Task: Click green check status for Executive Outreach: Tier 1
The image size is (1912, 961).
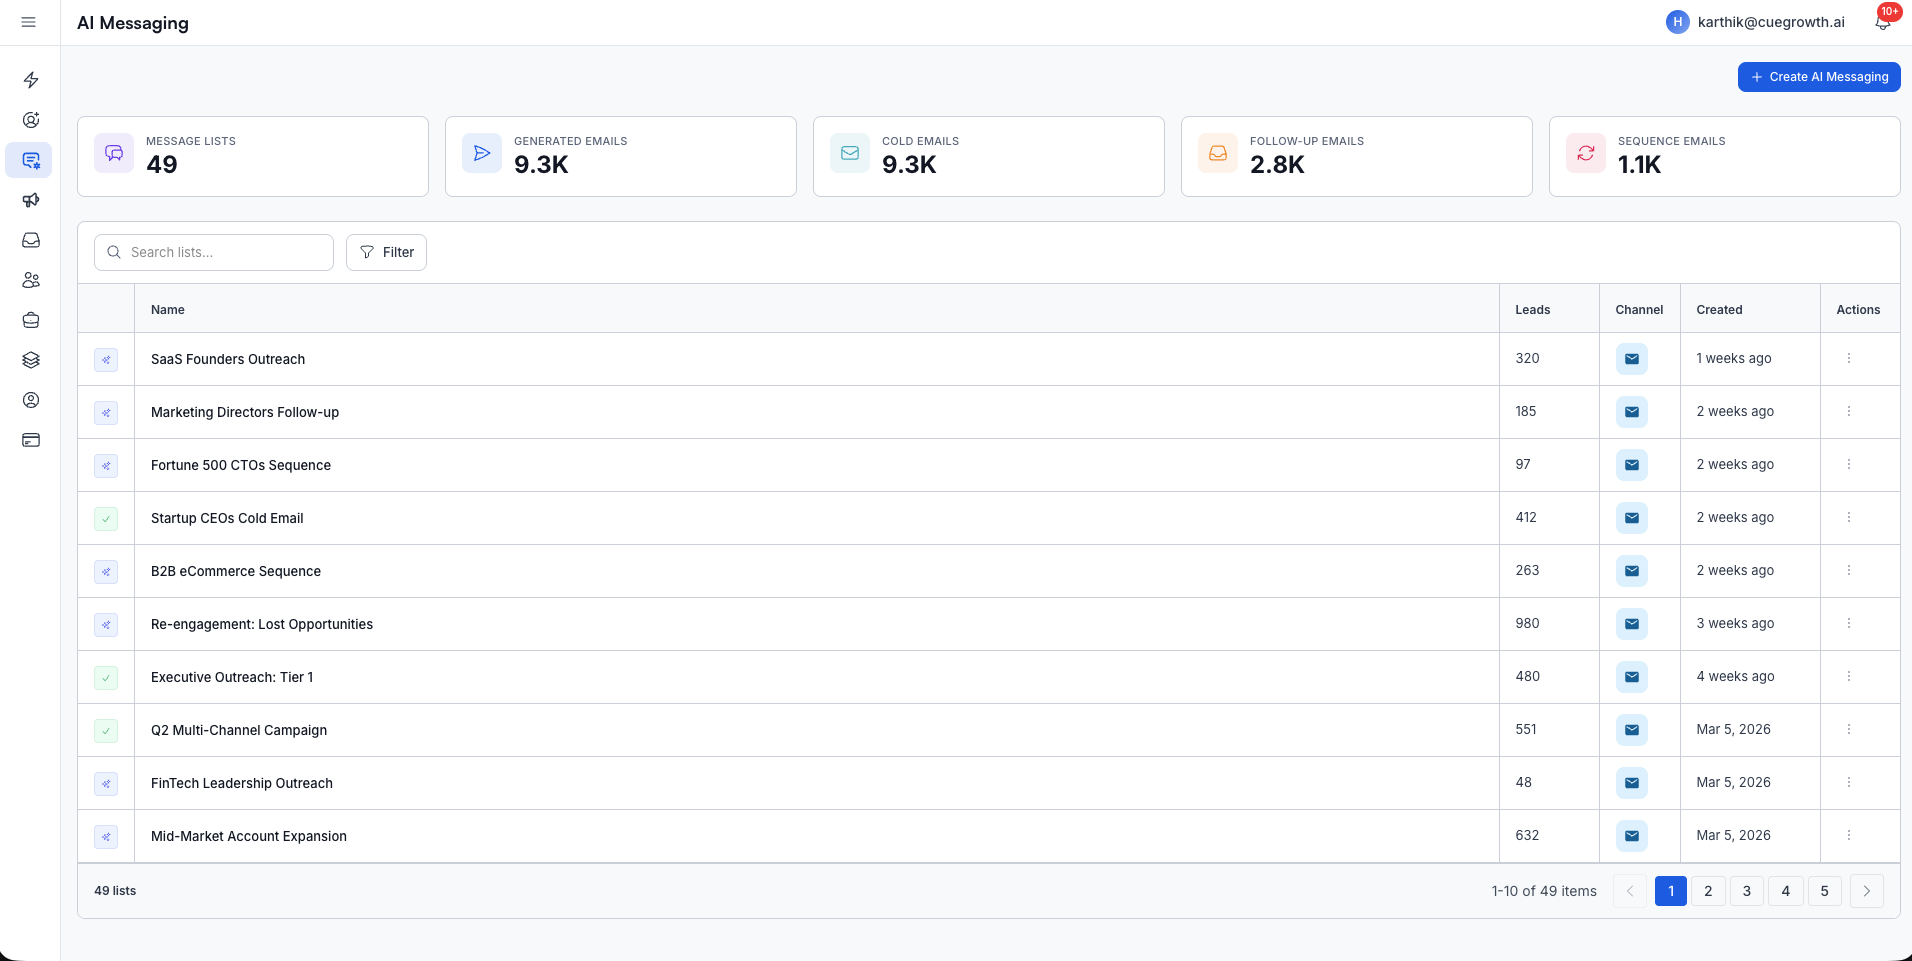Action: click(x=106, y=677)
